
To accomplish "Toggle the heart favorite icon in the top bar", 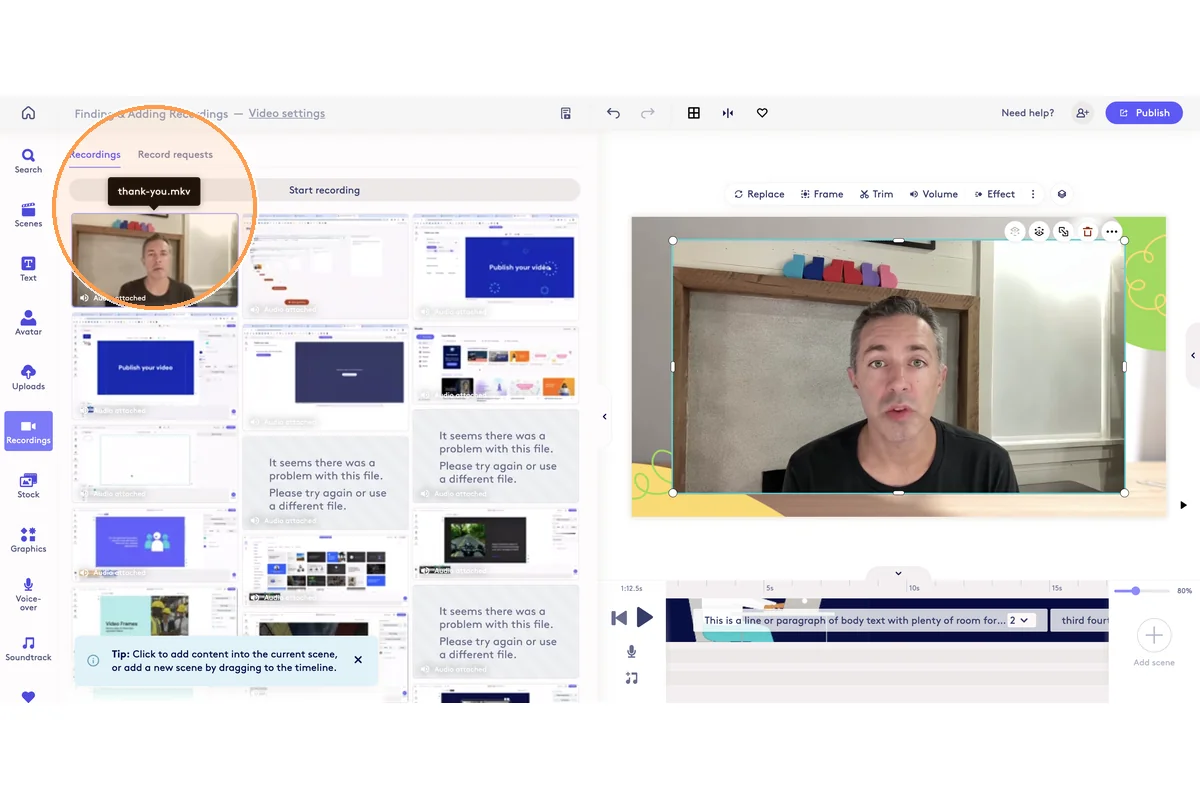I will pyautogui.click(x=762, y=113).
